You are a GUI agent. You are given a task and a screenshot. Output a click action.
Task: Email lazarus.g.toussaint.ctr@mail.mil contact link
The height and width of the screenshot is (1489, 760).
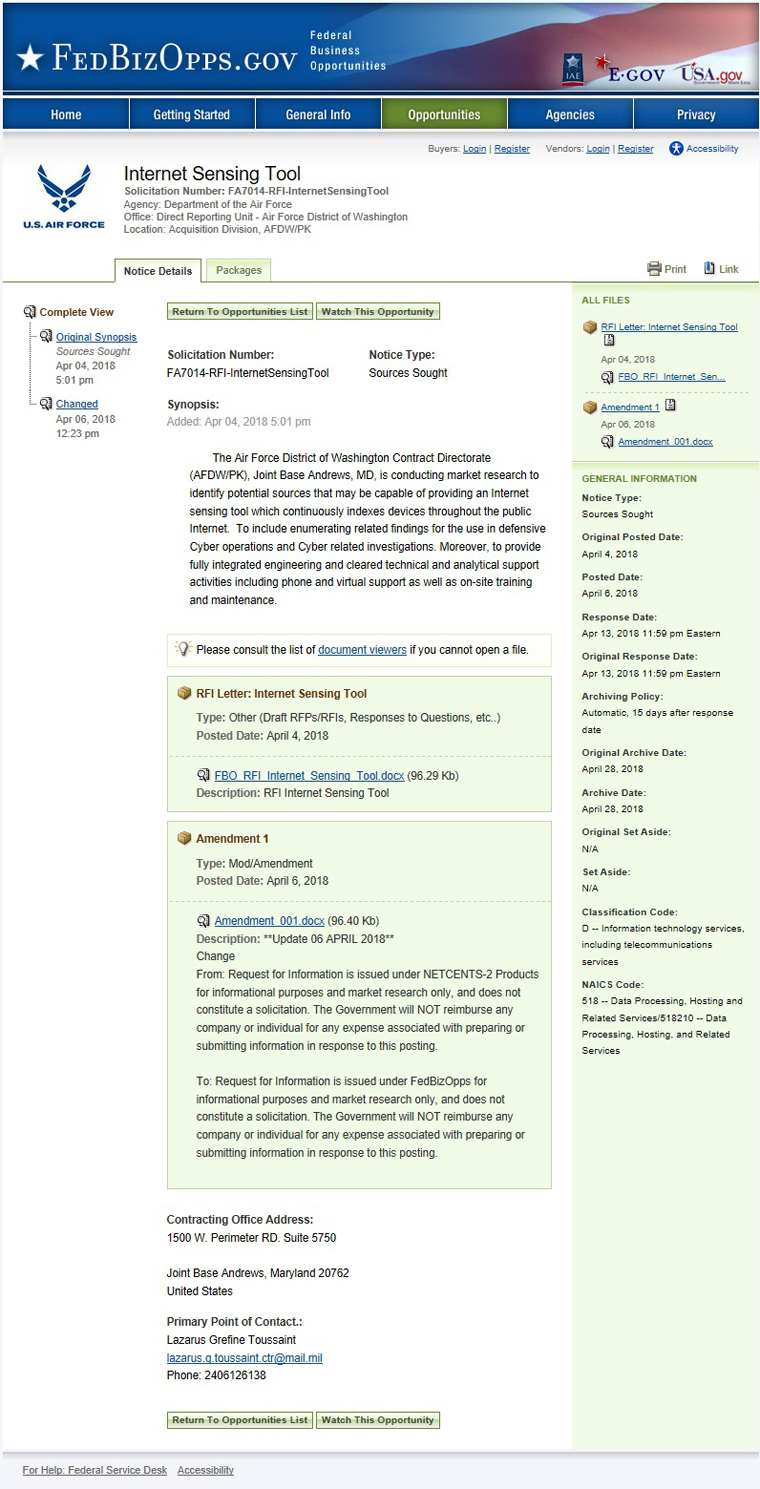tap(244, 1358)
